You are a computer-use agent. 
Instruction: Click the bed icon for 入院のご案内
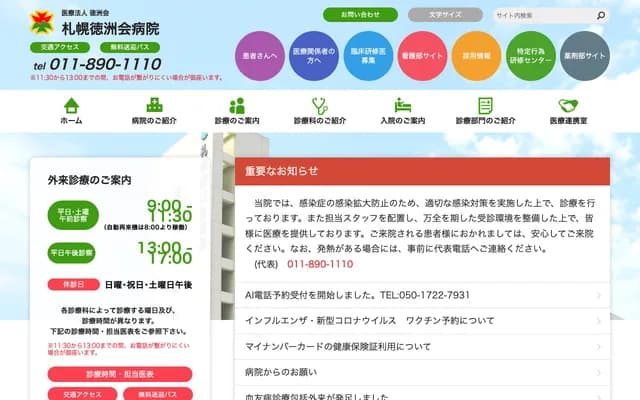[403, 105]
